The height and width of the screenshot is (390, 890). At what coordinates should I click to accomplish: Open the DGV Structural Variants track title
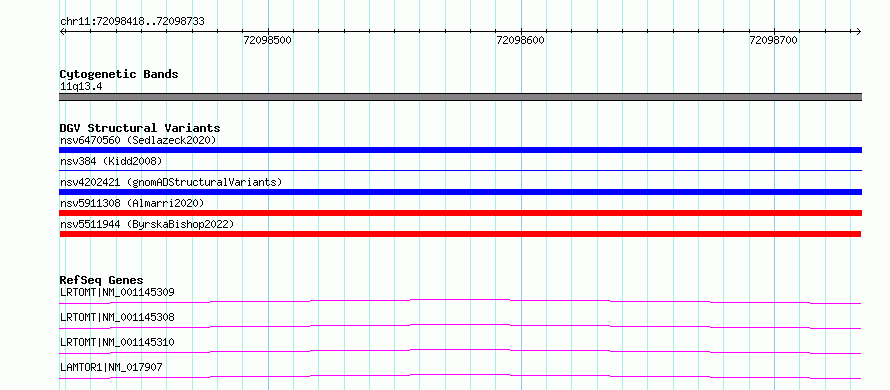140,128
